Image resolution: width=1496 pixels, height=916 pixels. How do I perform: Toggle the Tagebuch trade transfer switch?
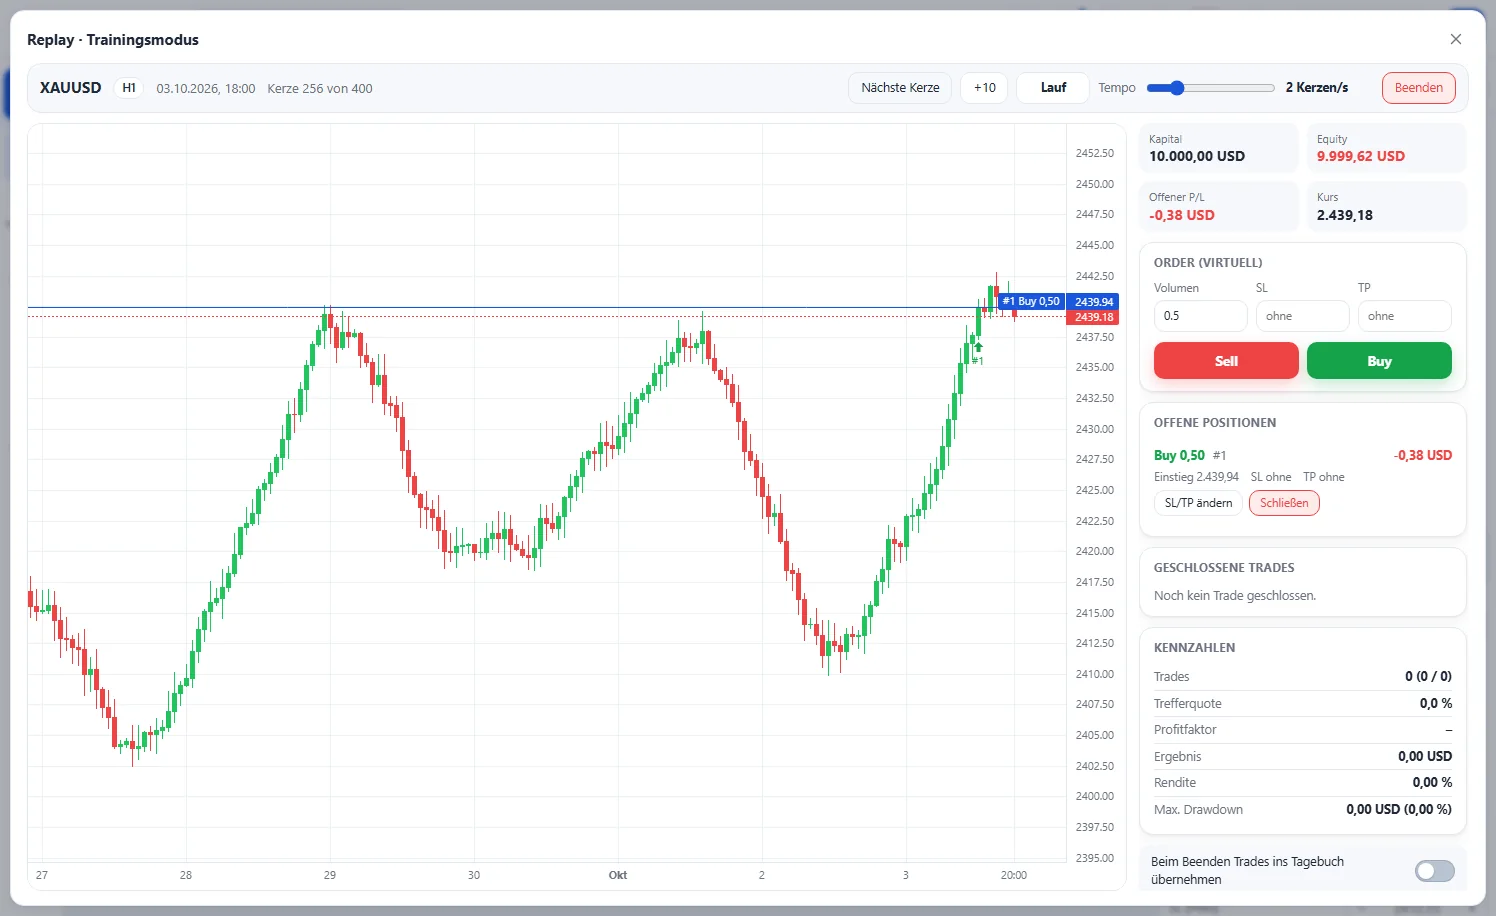pos(1435,871)
